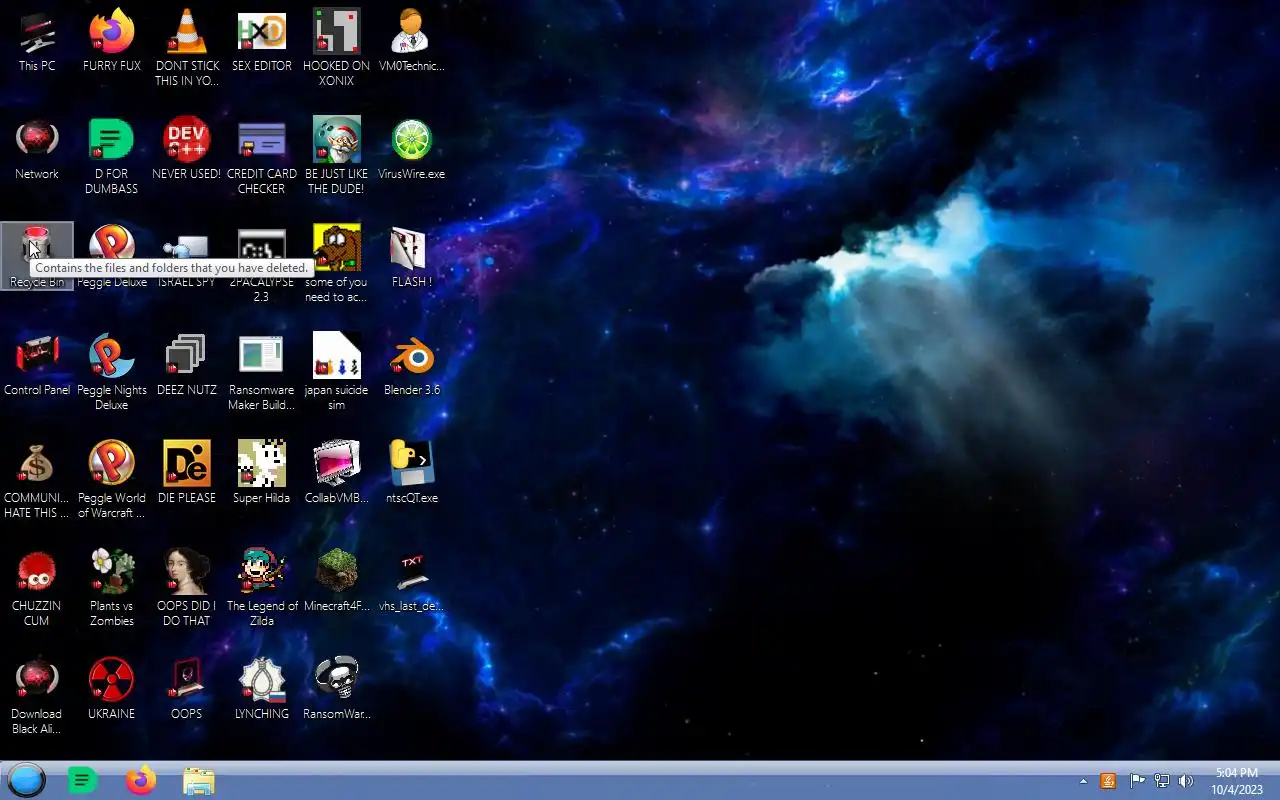Select the RansomWar... skull icon
Screen dimensions: 1280x800
337,690
